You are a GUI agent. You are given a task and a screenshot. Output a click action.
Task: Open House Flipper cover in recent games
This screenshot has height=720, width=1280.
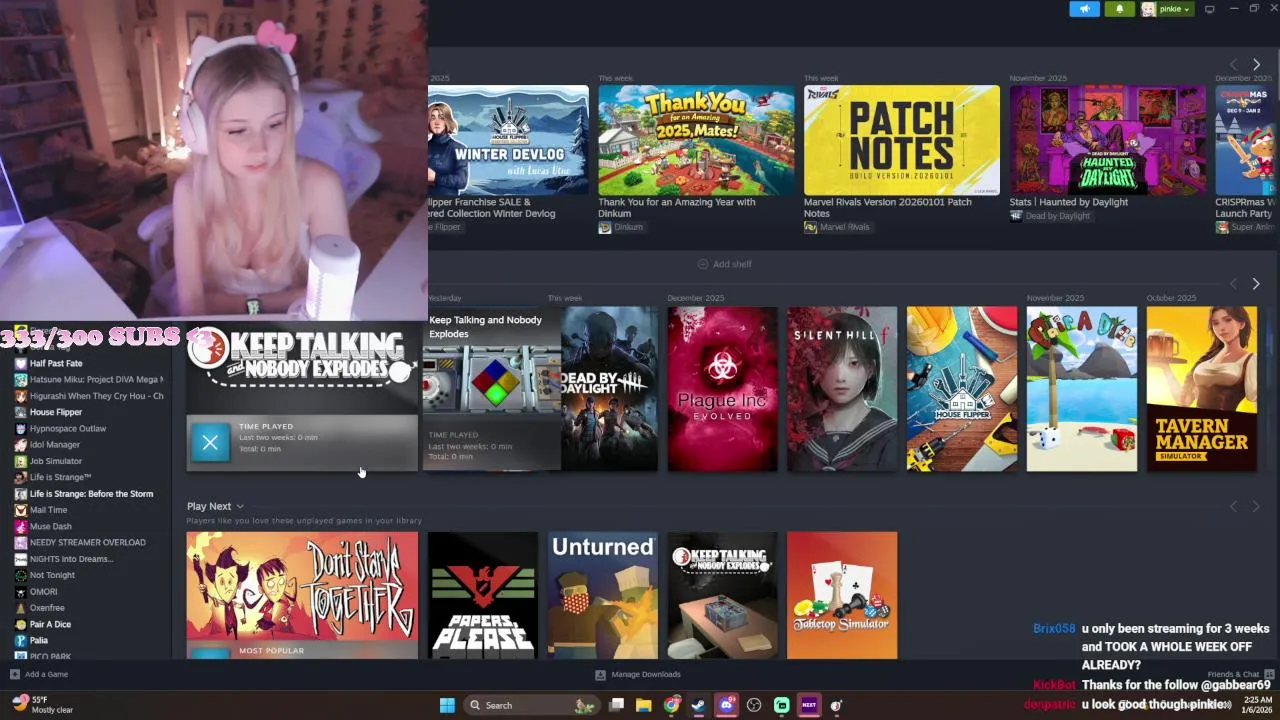962,389
